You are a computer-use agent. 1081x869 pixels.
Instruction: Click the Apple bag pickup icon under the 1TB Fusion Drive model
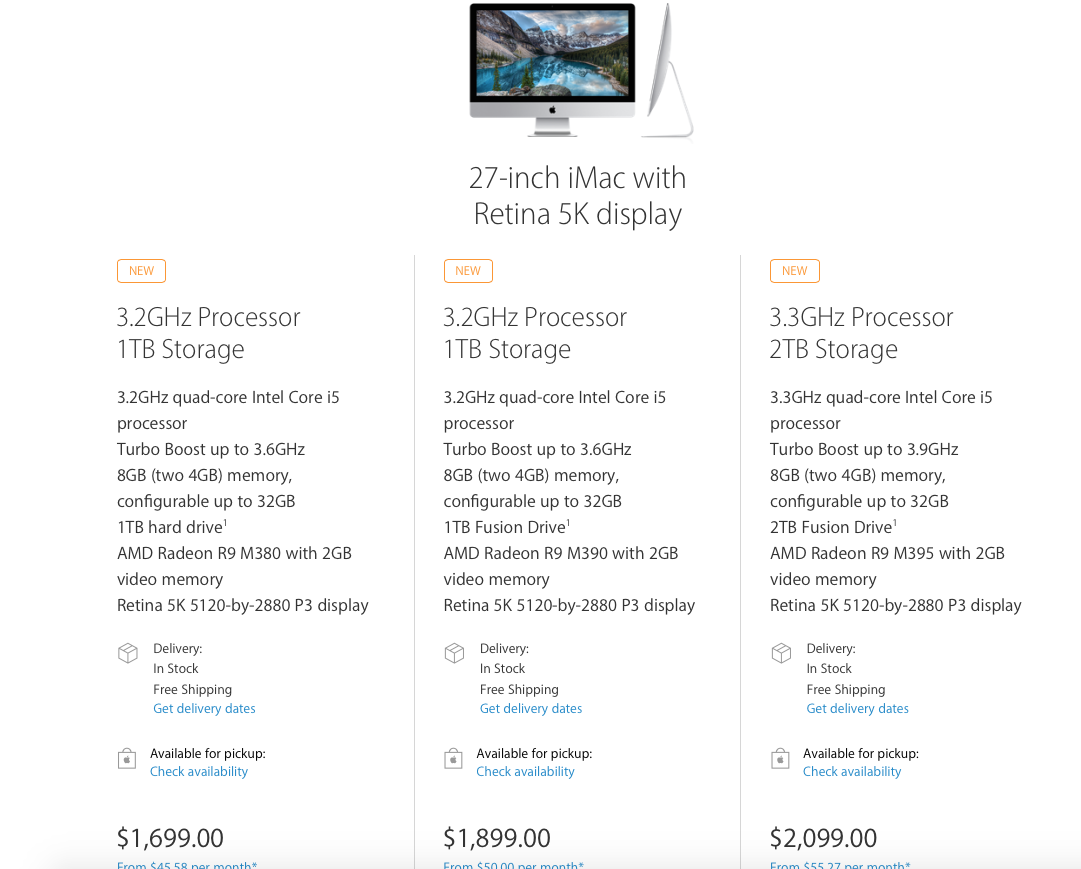click(x=454, y=758)
